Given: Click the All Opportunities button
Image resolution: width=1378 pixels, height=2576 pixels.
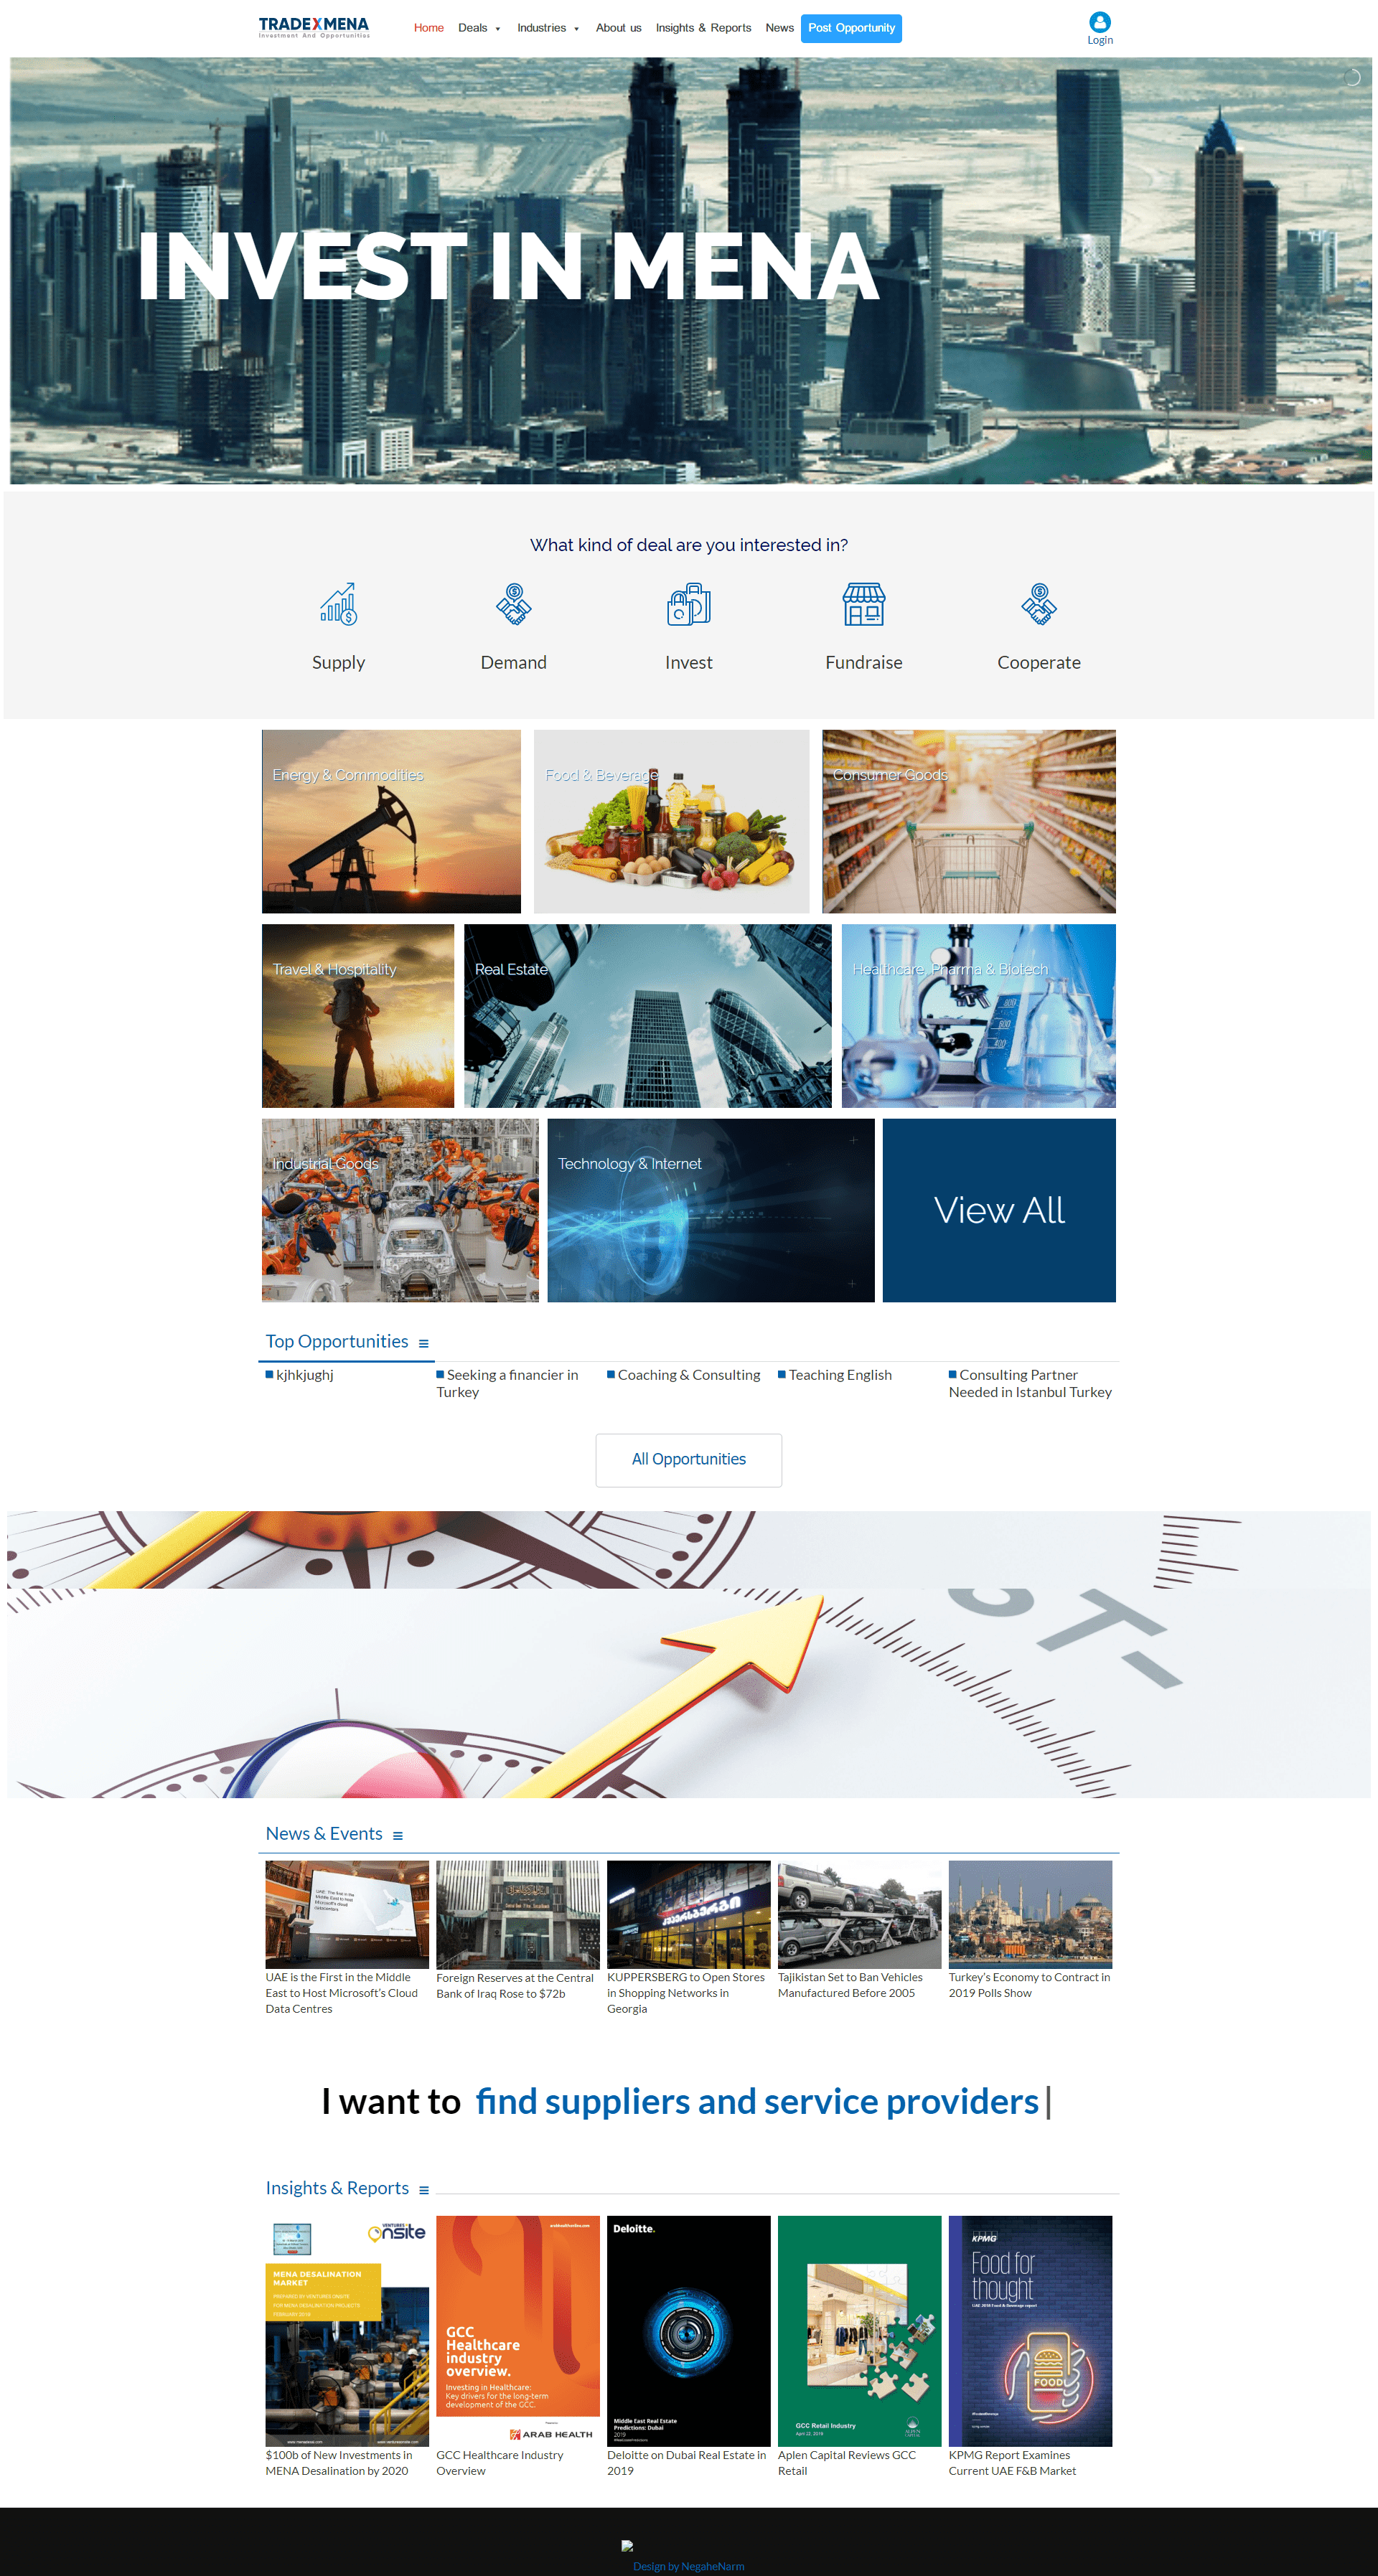Looking at the screenshot, I should point(688,1457).
